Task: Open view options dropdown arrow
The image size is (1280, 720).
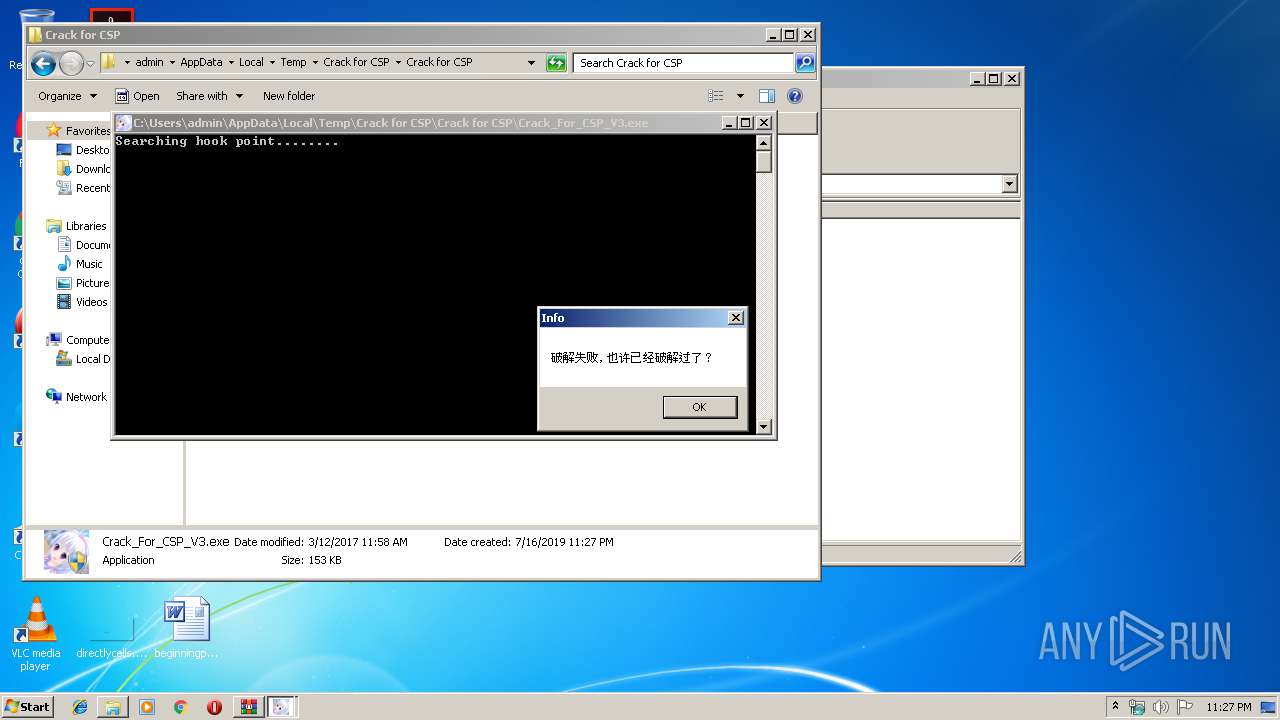Action: click(x=740, y=96)
